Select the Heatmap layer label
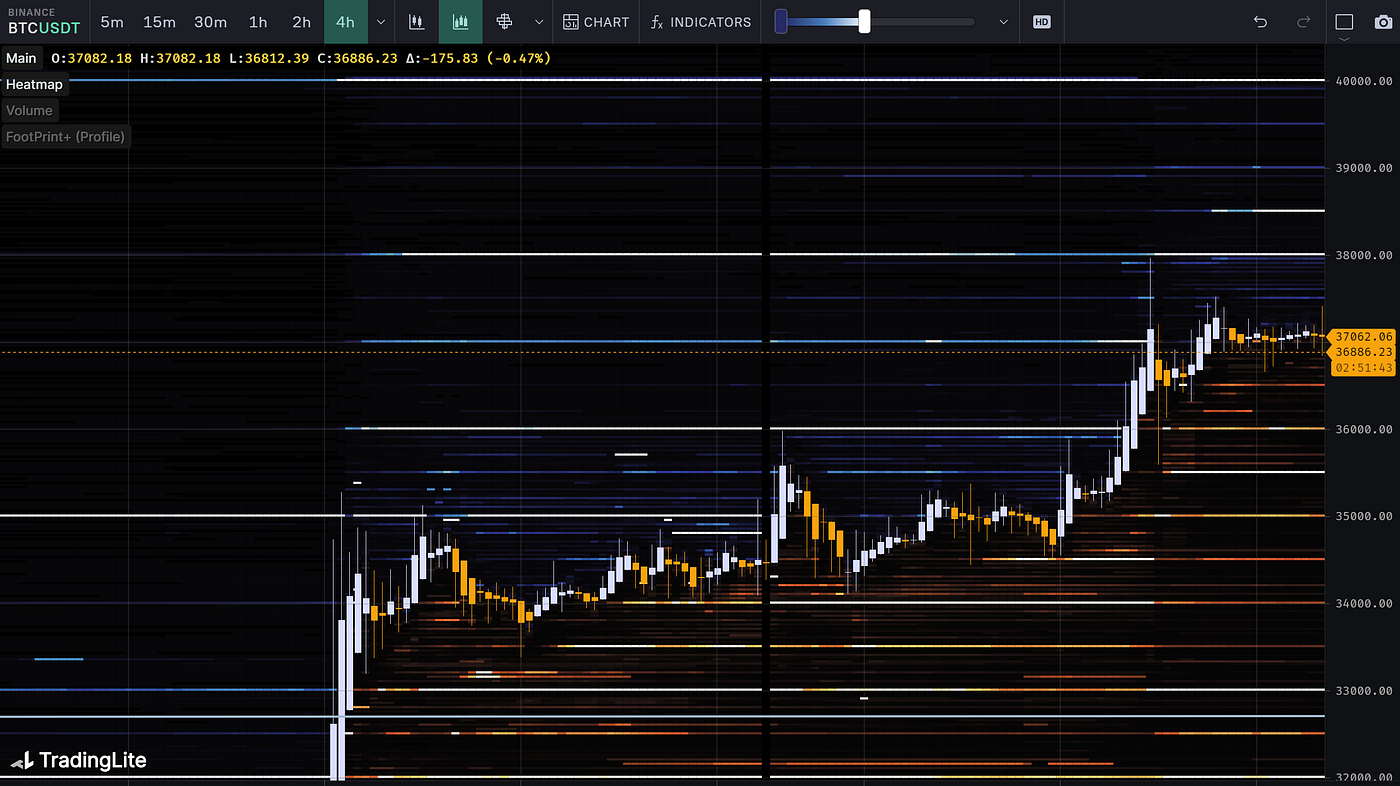Viewport: 1400px width, 786px height. (x=34, y=84)
